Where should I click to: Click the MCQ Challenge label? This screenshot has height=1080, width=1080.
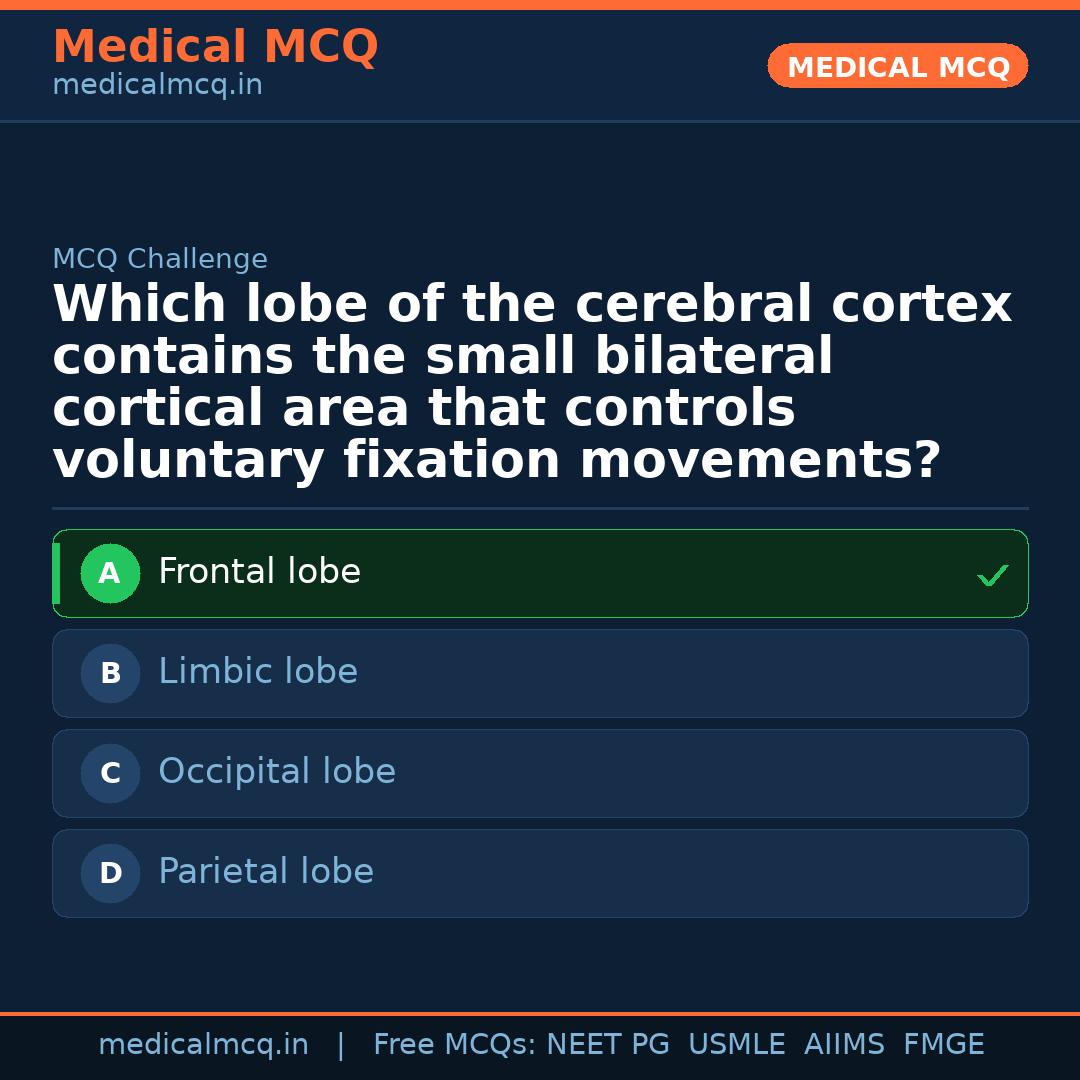coord(160,259)
